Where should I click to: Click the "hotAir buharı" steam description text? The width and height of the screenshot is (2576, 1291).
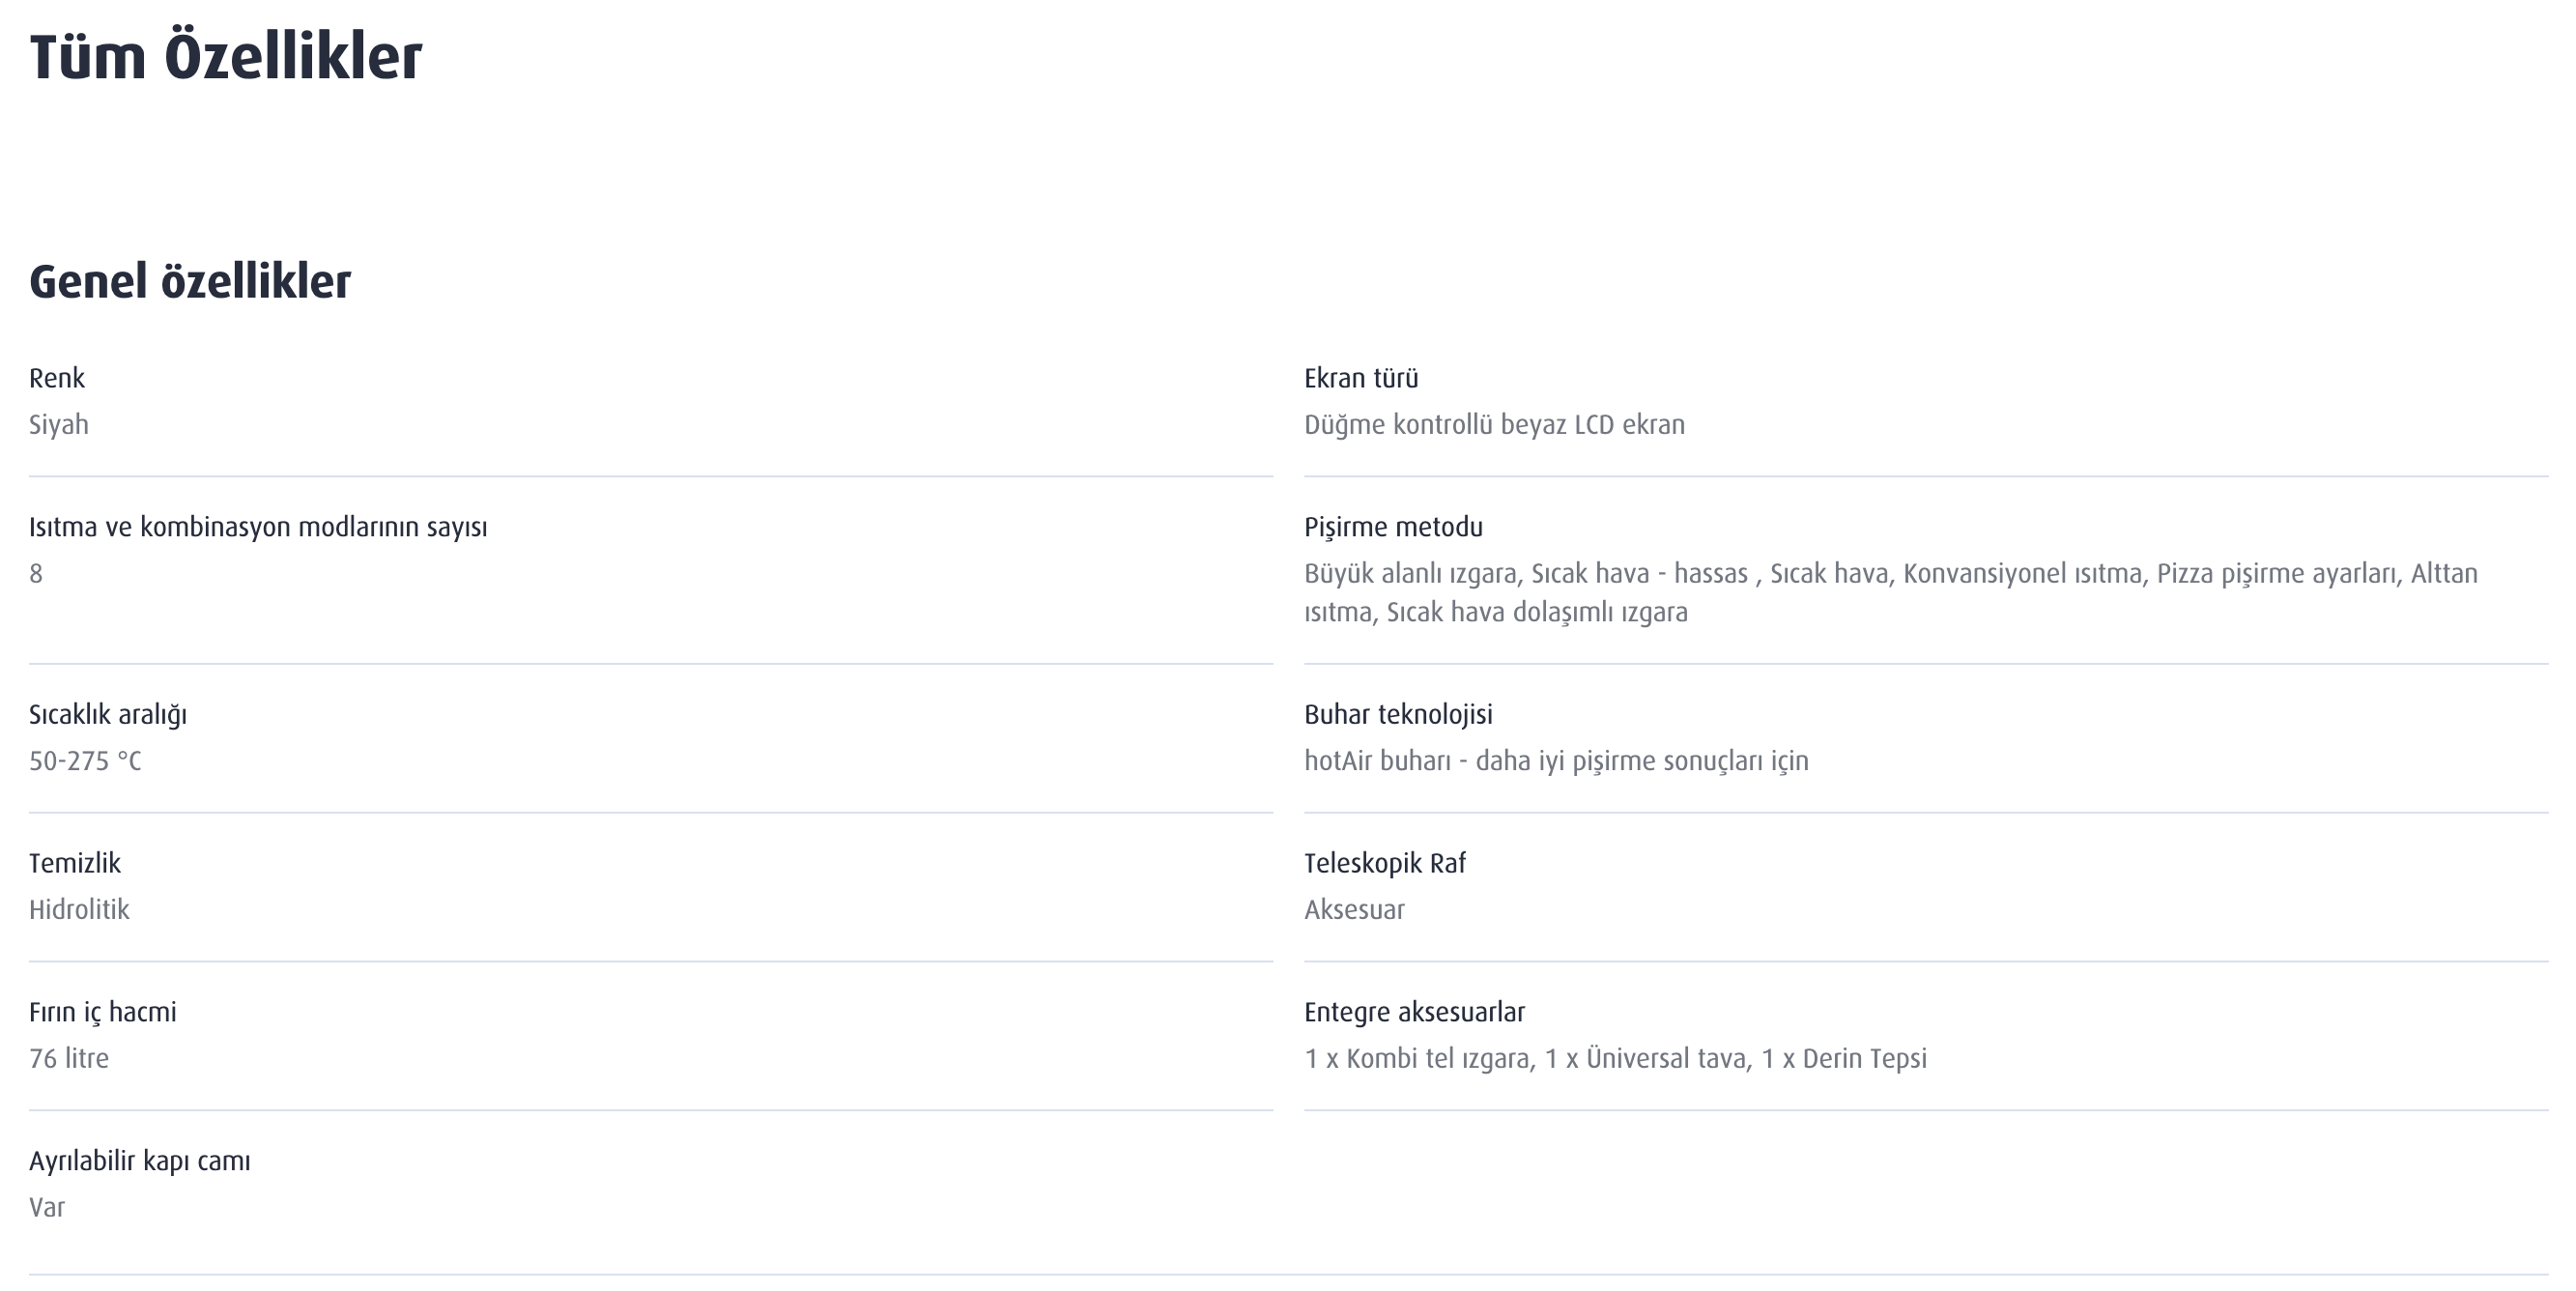click(x=1556, y=761)
